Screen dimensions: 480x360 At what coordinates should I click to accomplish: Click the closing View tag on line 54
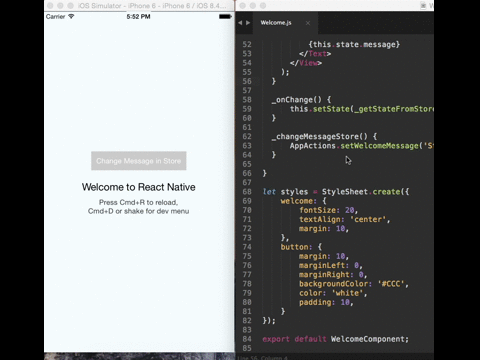pos(306,63)
